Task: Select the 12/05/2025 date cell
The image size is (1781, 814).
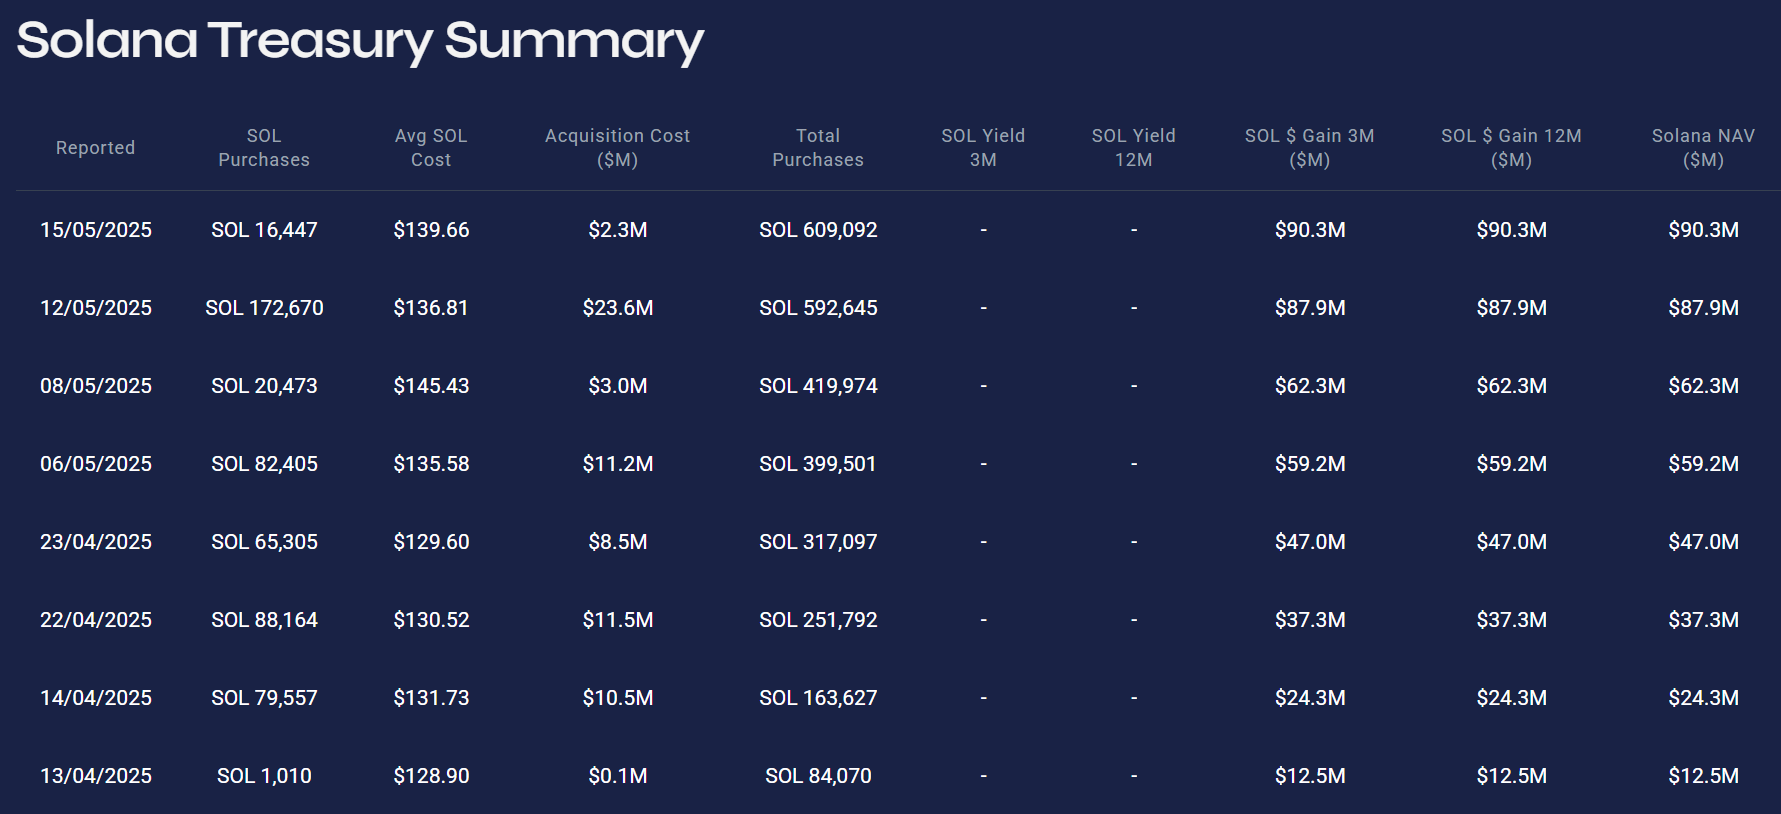Action: [x=96, y=308]
